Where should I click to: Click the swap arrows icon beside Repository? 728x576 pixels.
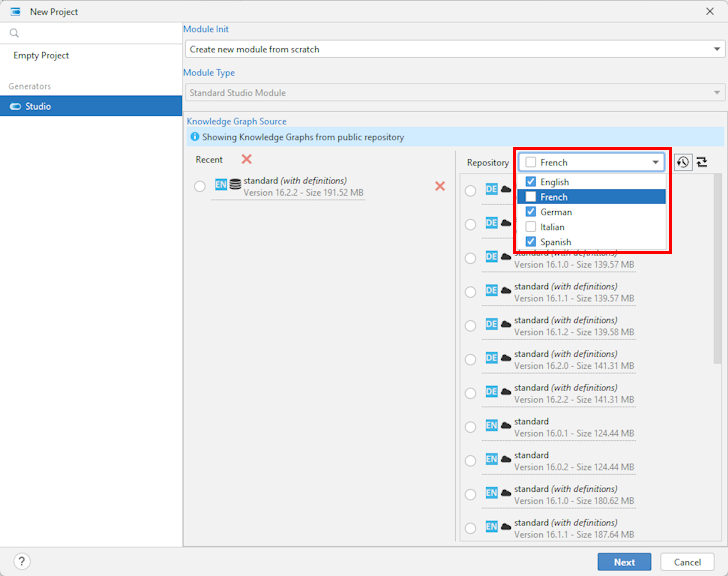point(702,162)
